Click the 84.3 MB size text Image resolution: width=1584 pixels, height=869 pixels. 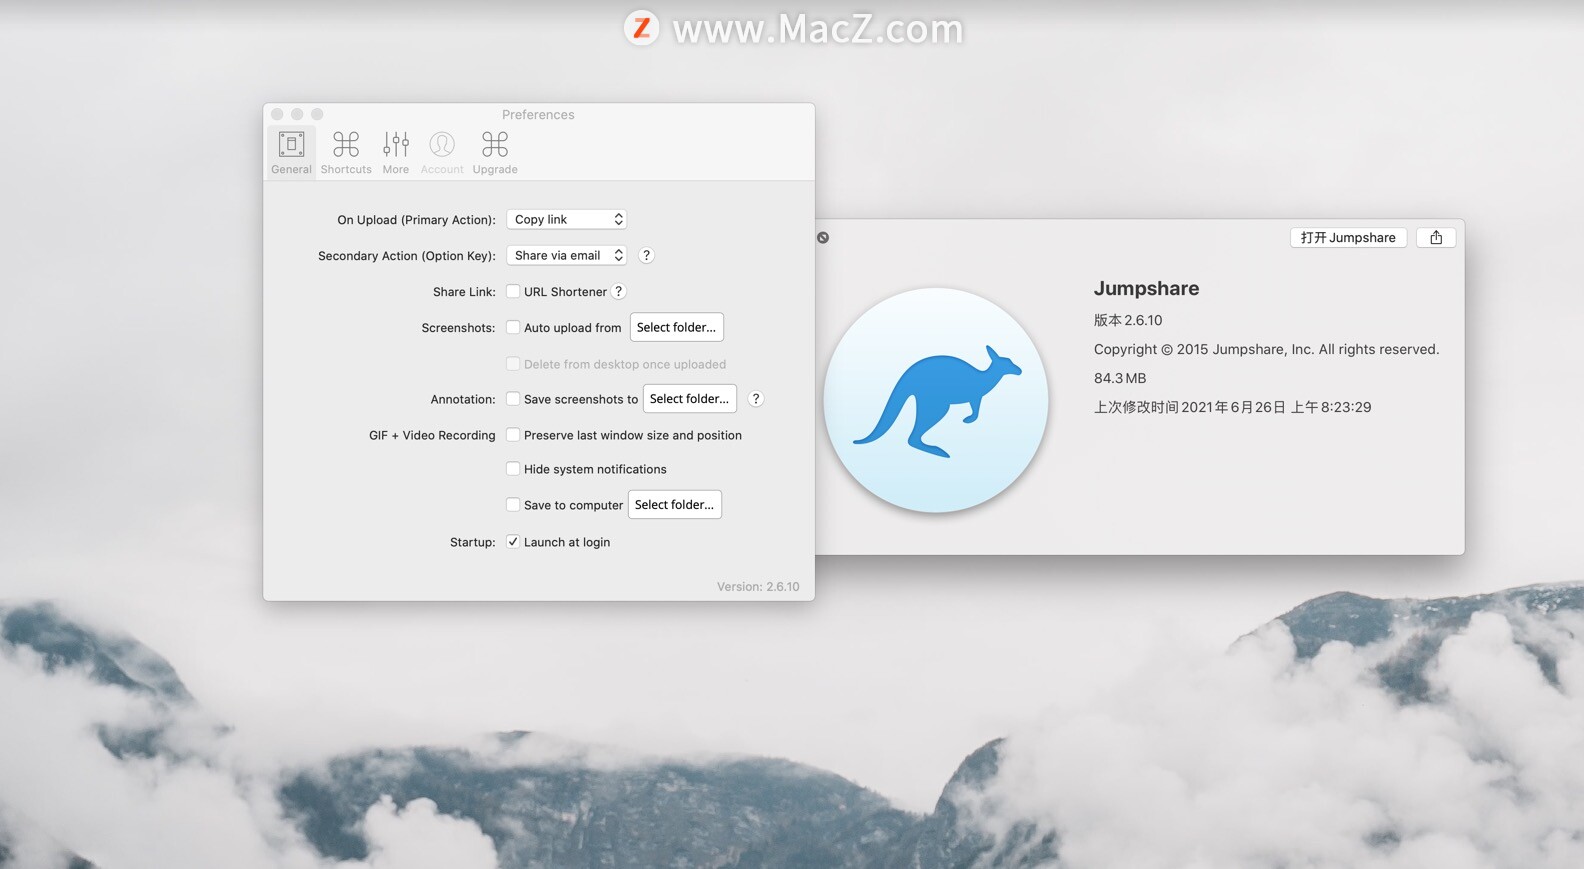click(x=1120, y=378)
